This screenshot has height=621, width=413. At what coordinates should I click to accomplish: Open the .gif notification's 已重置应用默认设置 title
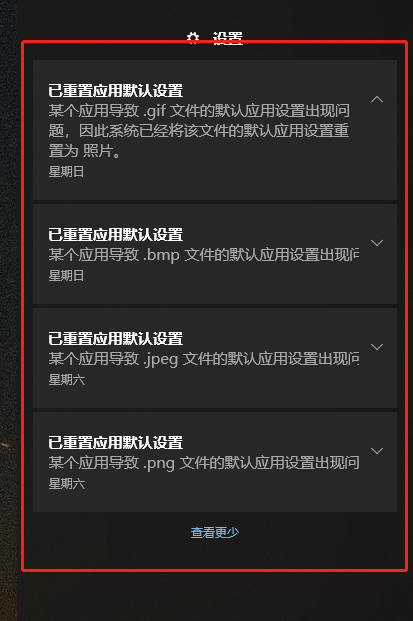click(x=115, y=91)
